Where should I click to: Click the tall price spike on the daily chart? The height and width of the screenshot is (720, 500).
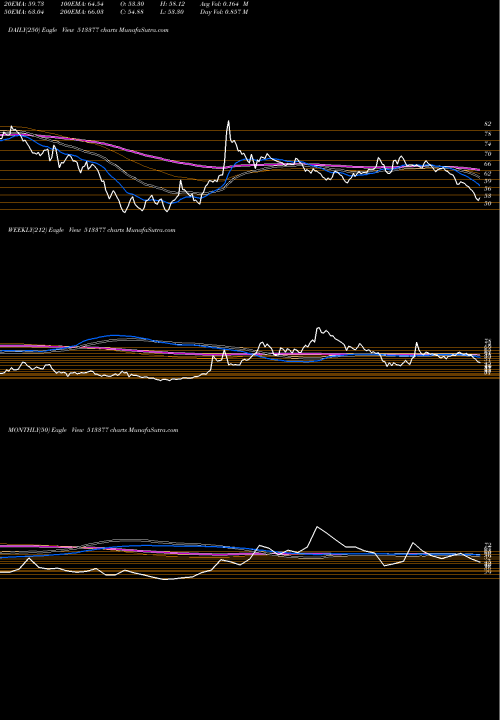click(228, 122)
